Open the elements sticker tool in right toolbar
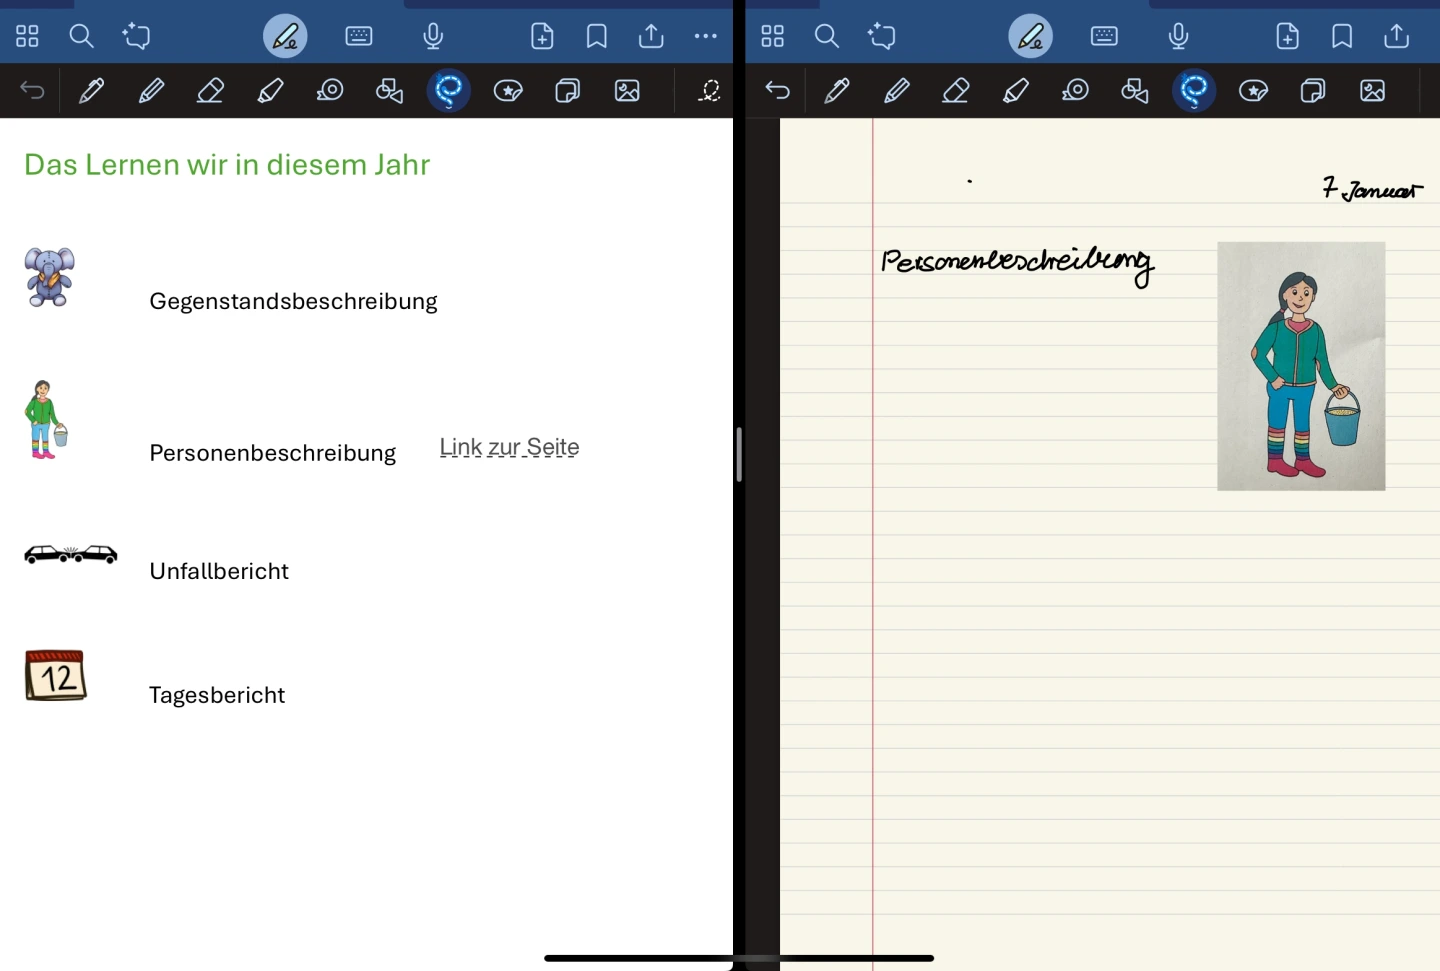The image size is (1440, 971). 1253,91
